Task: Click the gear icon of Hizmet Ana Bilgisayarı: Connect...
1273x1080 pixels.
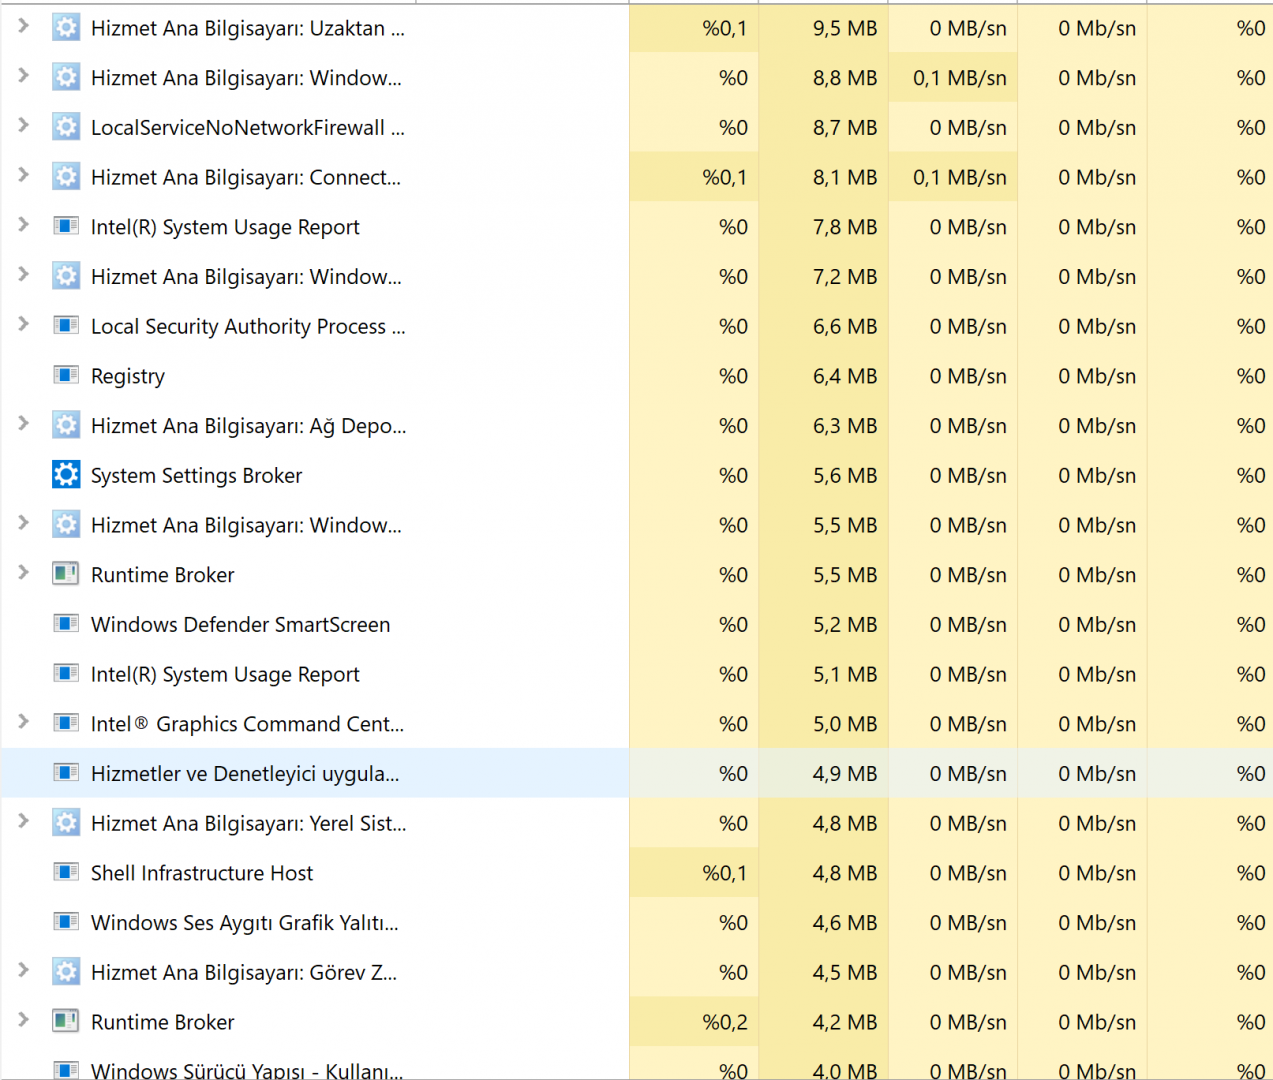Action: (x=66, y=177)
